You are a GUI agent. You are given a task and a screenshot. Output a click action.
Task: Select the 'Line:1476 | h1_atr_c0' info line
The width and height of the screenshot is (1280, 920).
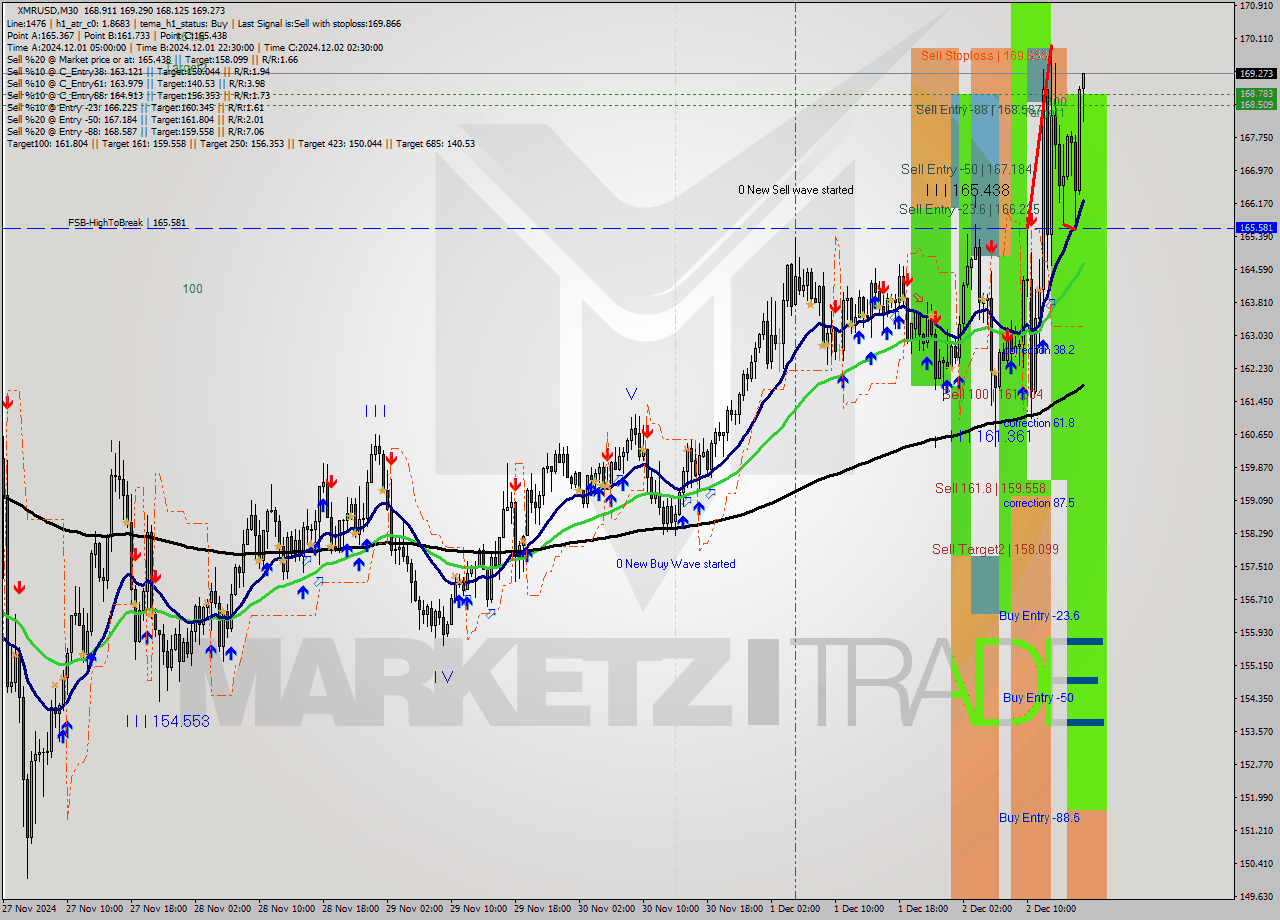coord(204,23)
